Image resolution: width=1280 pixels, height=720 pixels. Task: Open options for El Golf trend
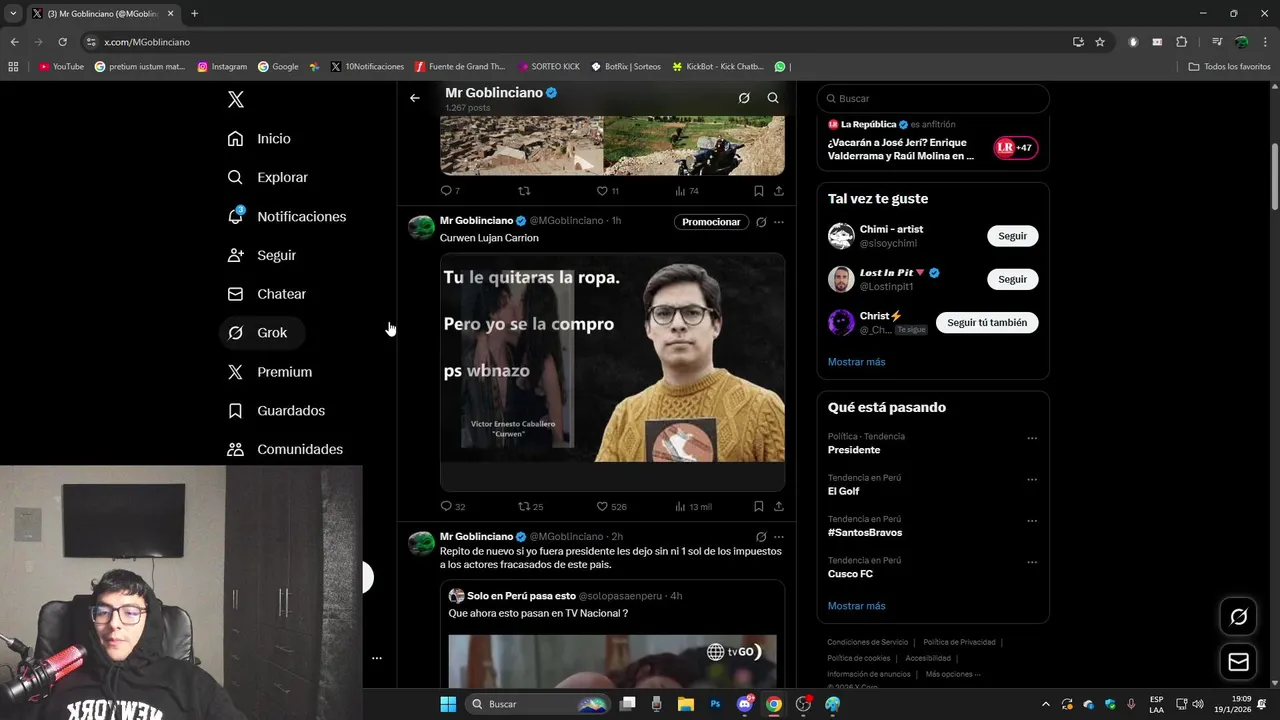(1032, 479)
